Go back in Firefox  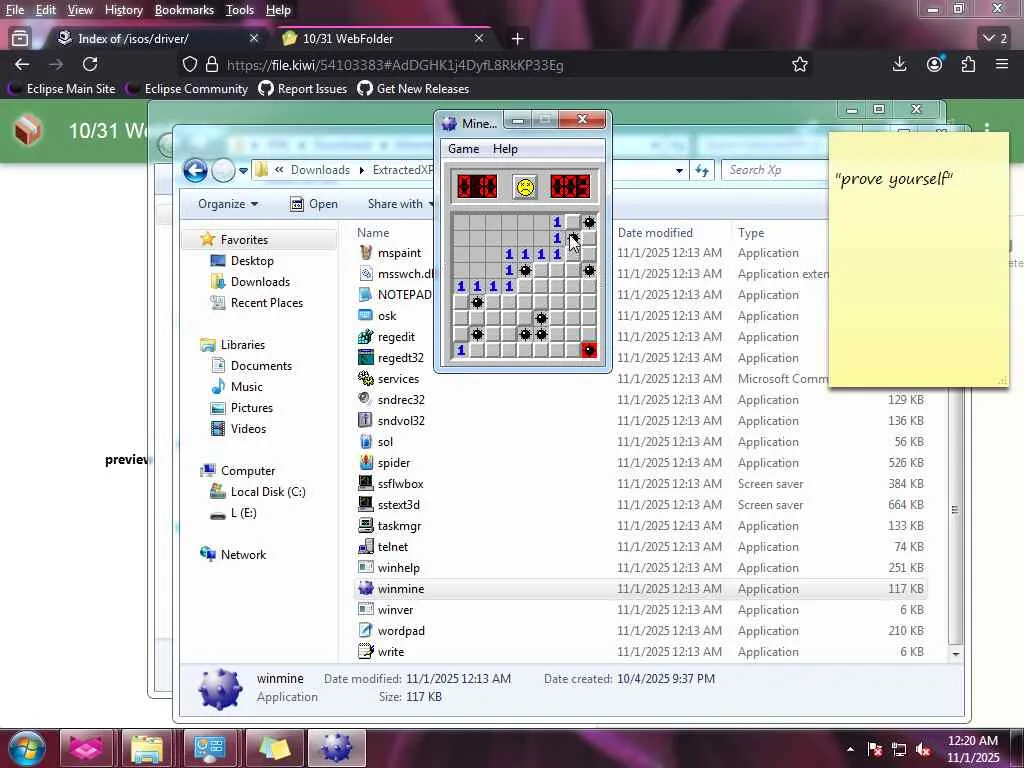coord(22,64)
